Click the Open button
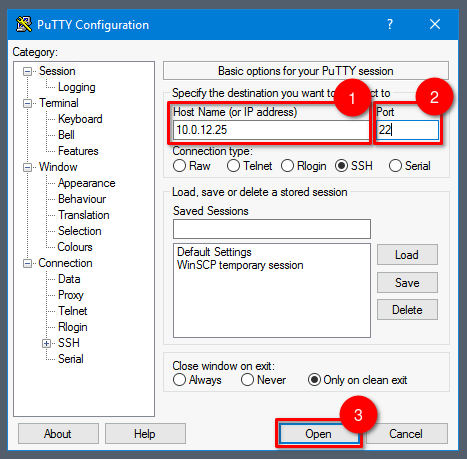 318,434
